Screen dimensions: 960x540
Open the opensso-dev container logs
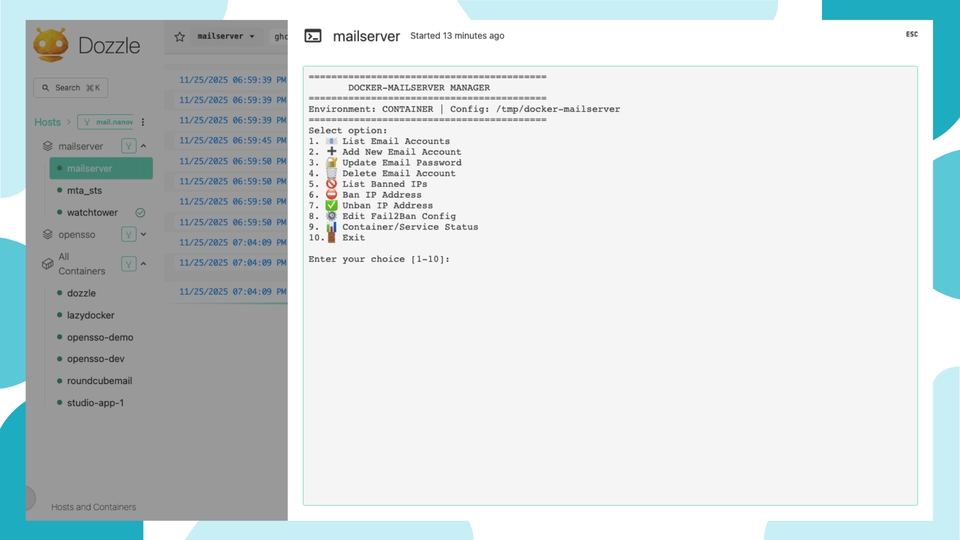coord(96,359)
